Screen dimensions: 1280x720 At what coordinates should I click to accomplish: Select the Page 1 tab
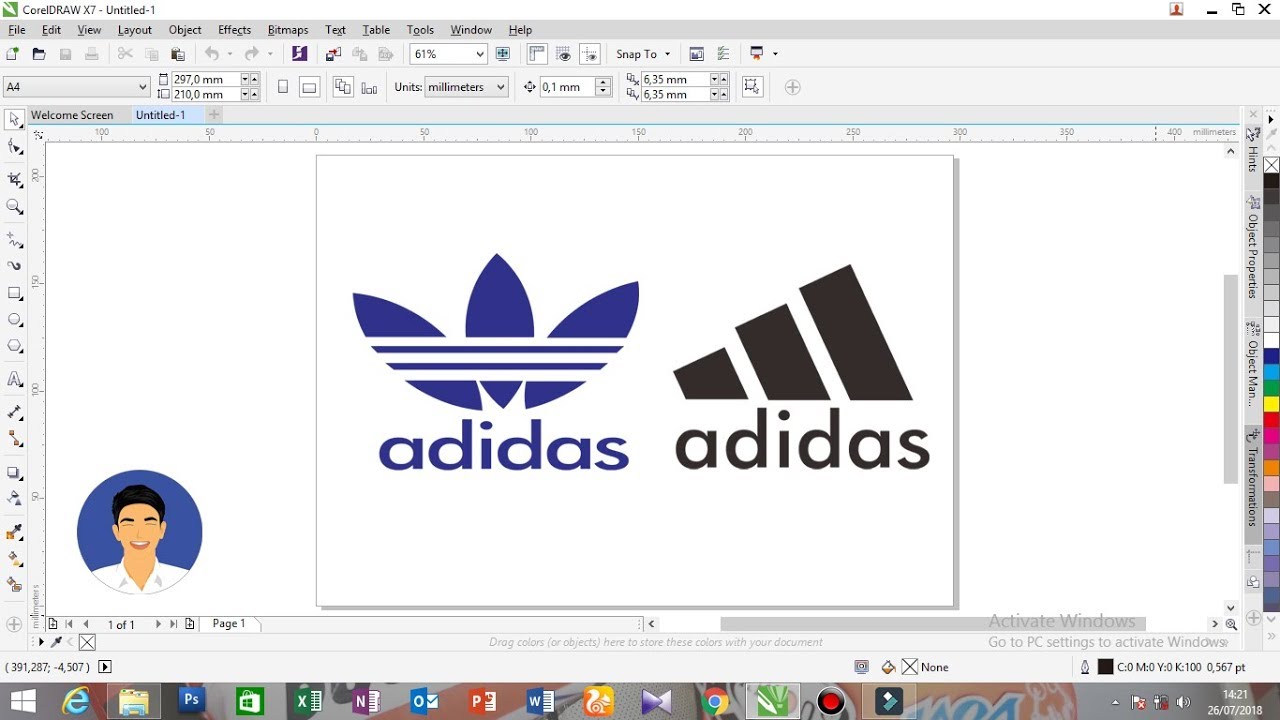coord(229,623)
